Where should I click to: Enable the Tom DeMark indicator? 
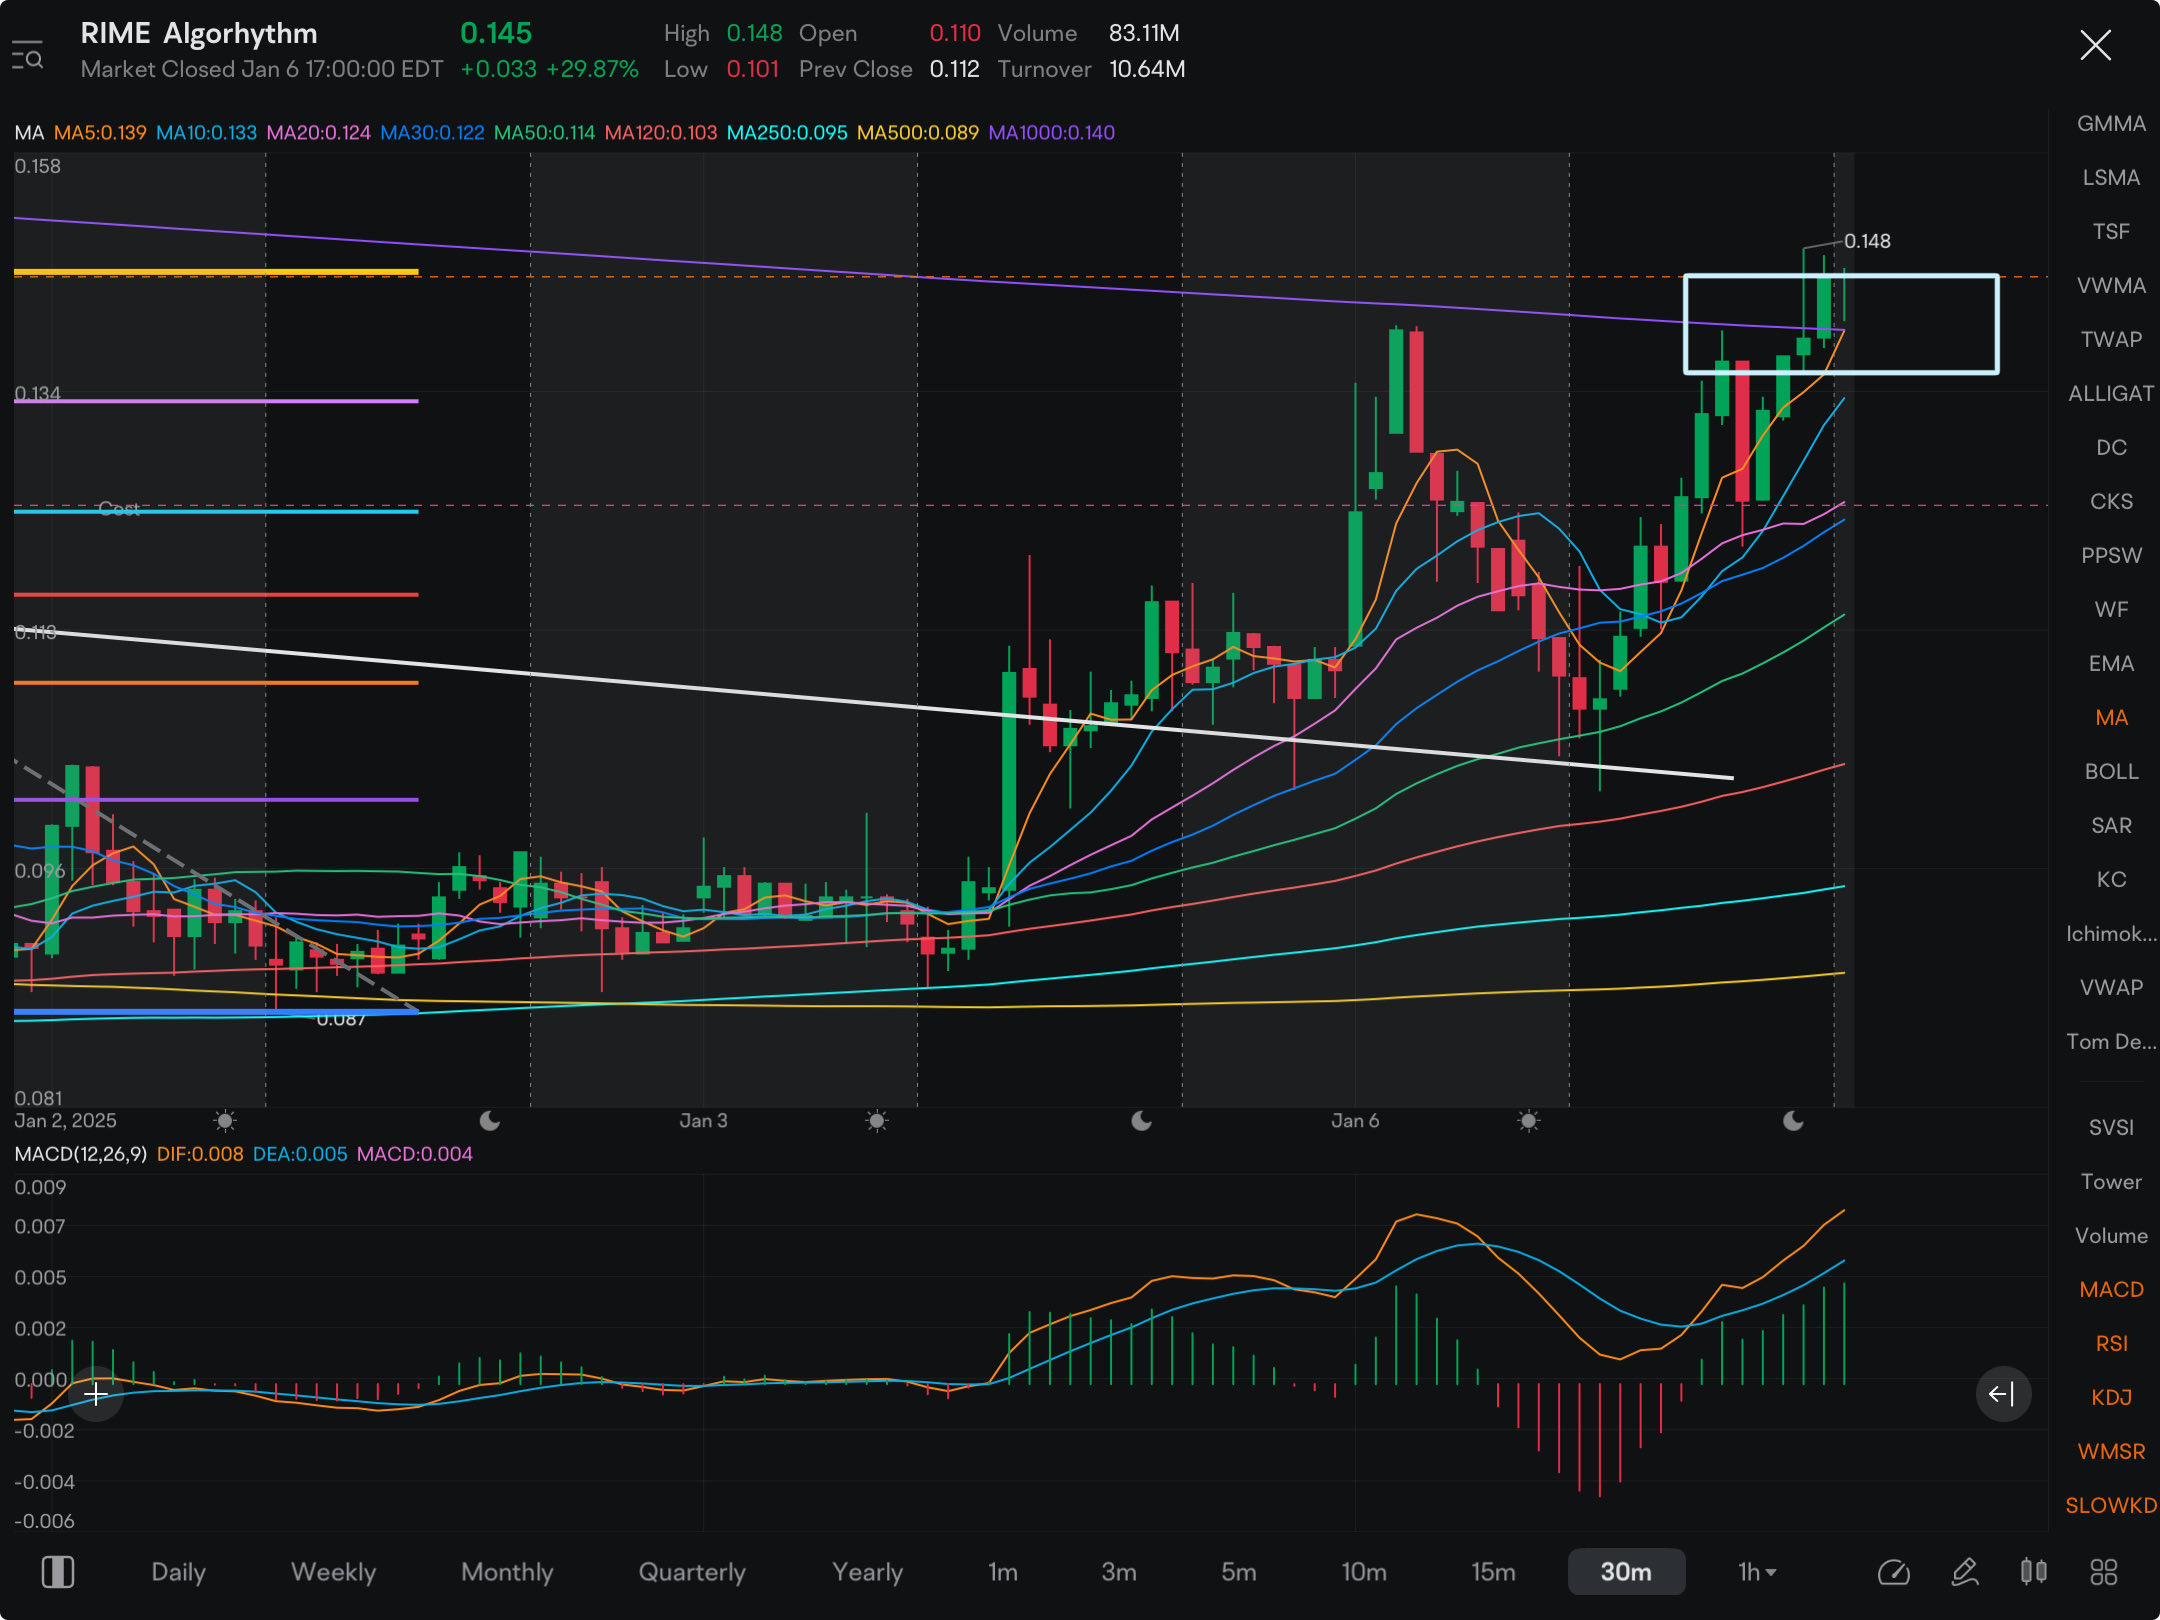click(x=2111, y=1042)
